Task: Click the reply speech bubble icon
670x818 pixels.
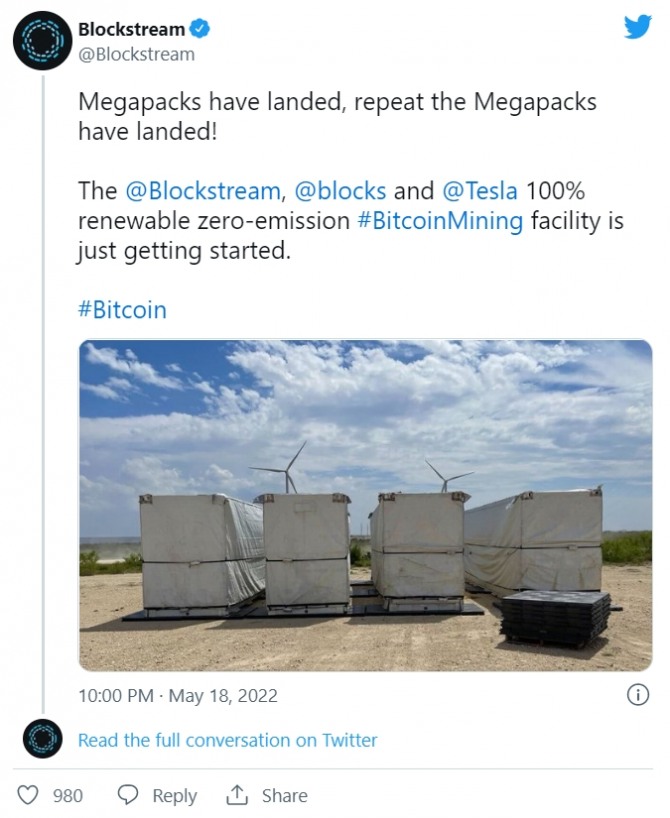Action: tap(127, 795)
